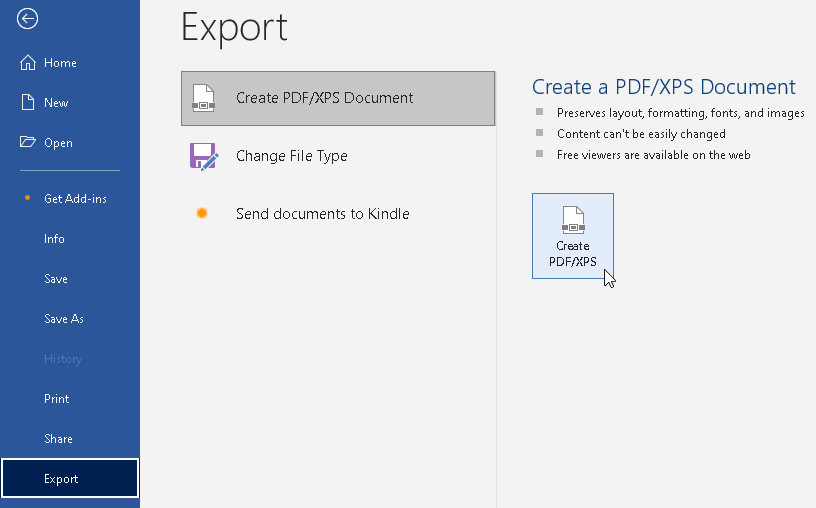Viewport: 816px width, 508px height.
Task: Select the highlighted Export menu item
Action: [61, 479]
